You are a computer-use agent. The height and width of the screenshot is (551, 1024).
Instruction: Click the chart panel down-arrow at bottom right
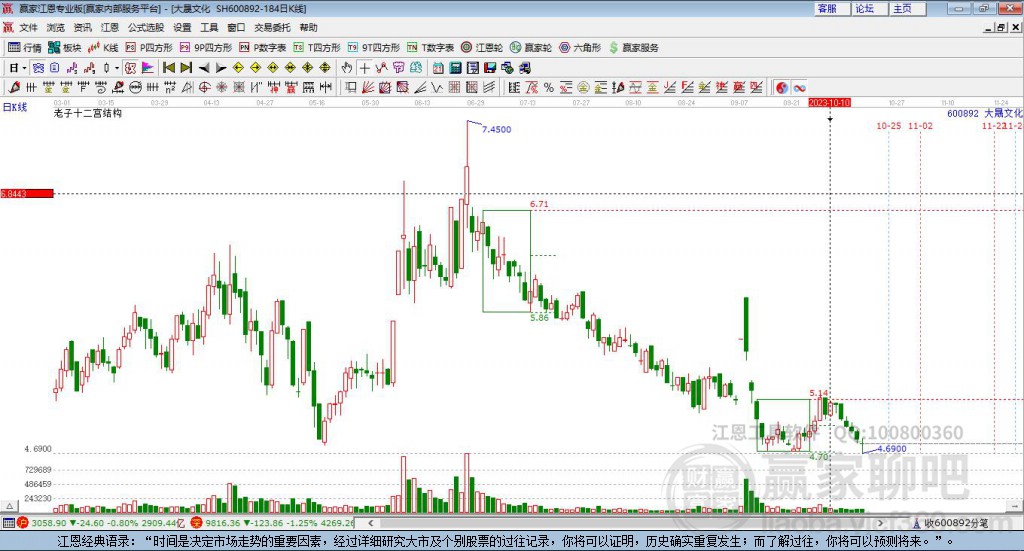tap(1016, 507)
